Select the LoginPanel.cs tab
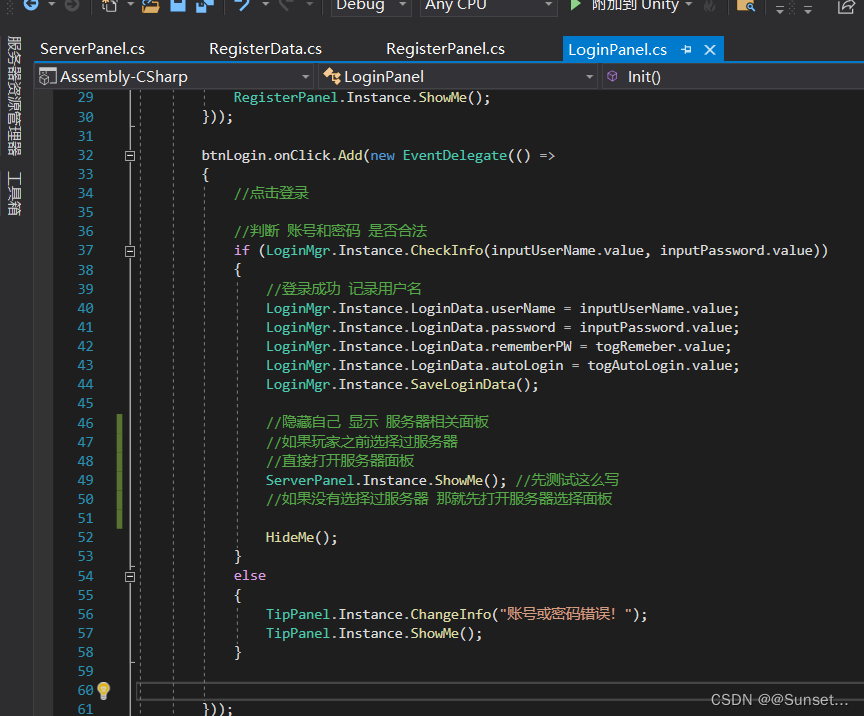864x716 pixels. [x=618, y=50]
